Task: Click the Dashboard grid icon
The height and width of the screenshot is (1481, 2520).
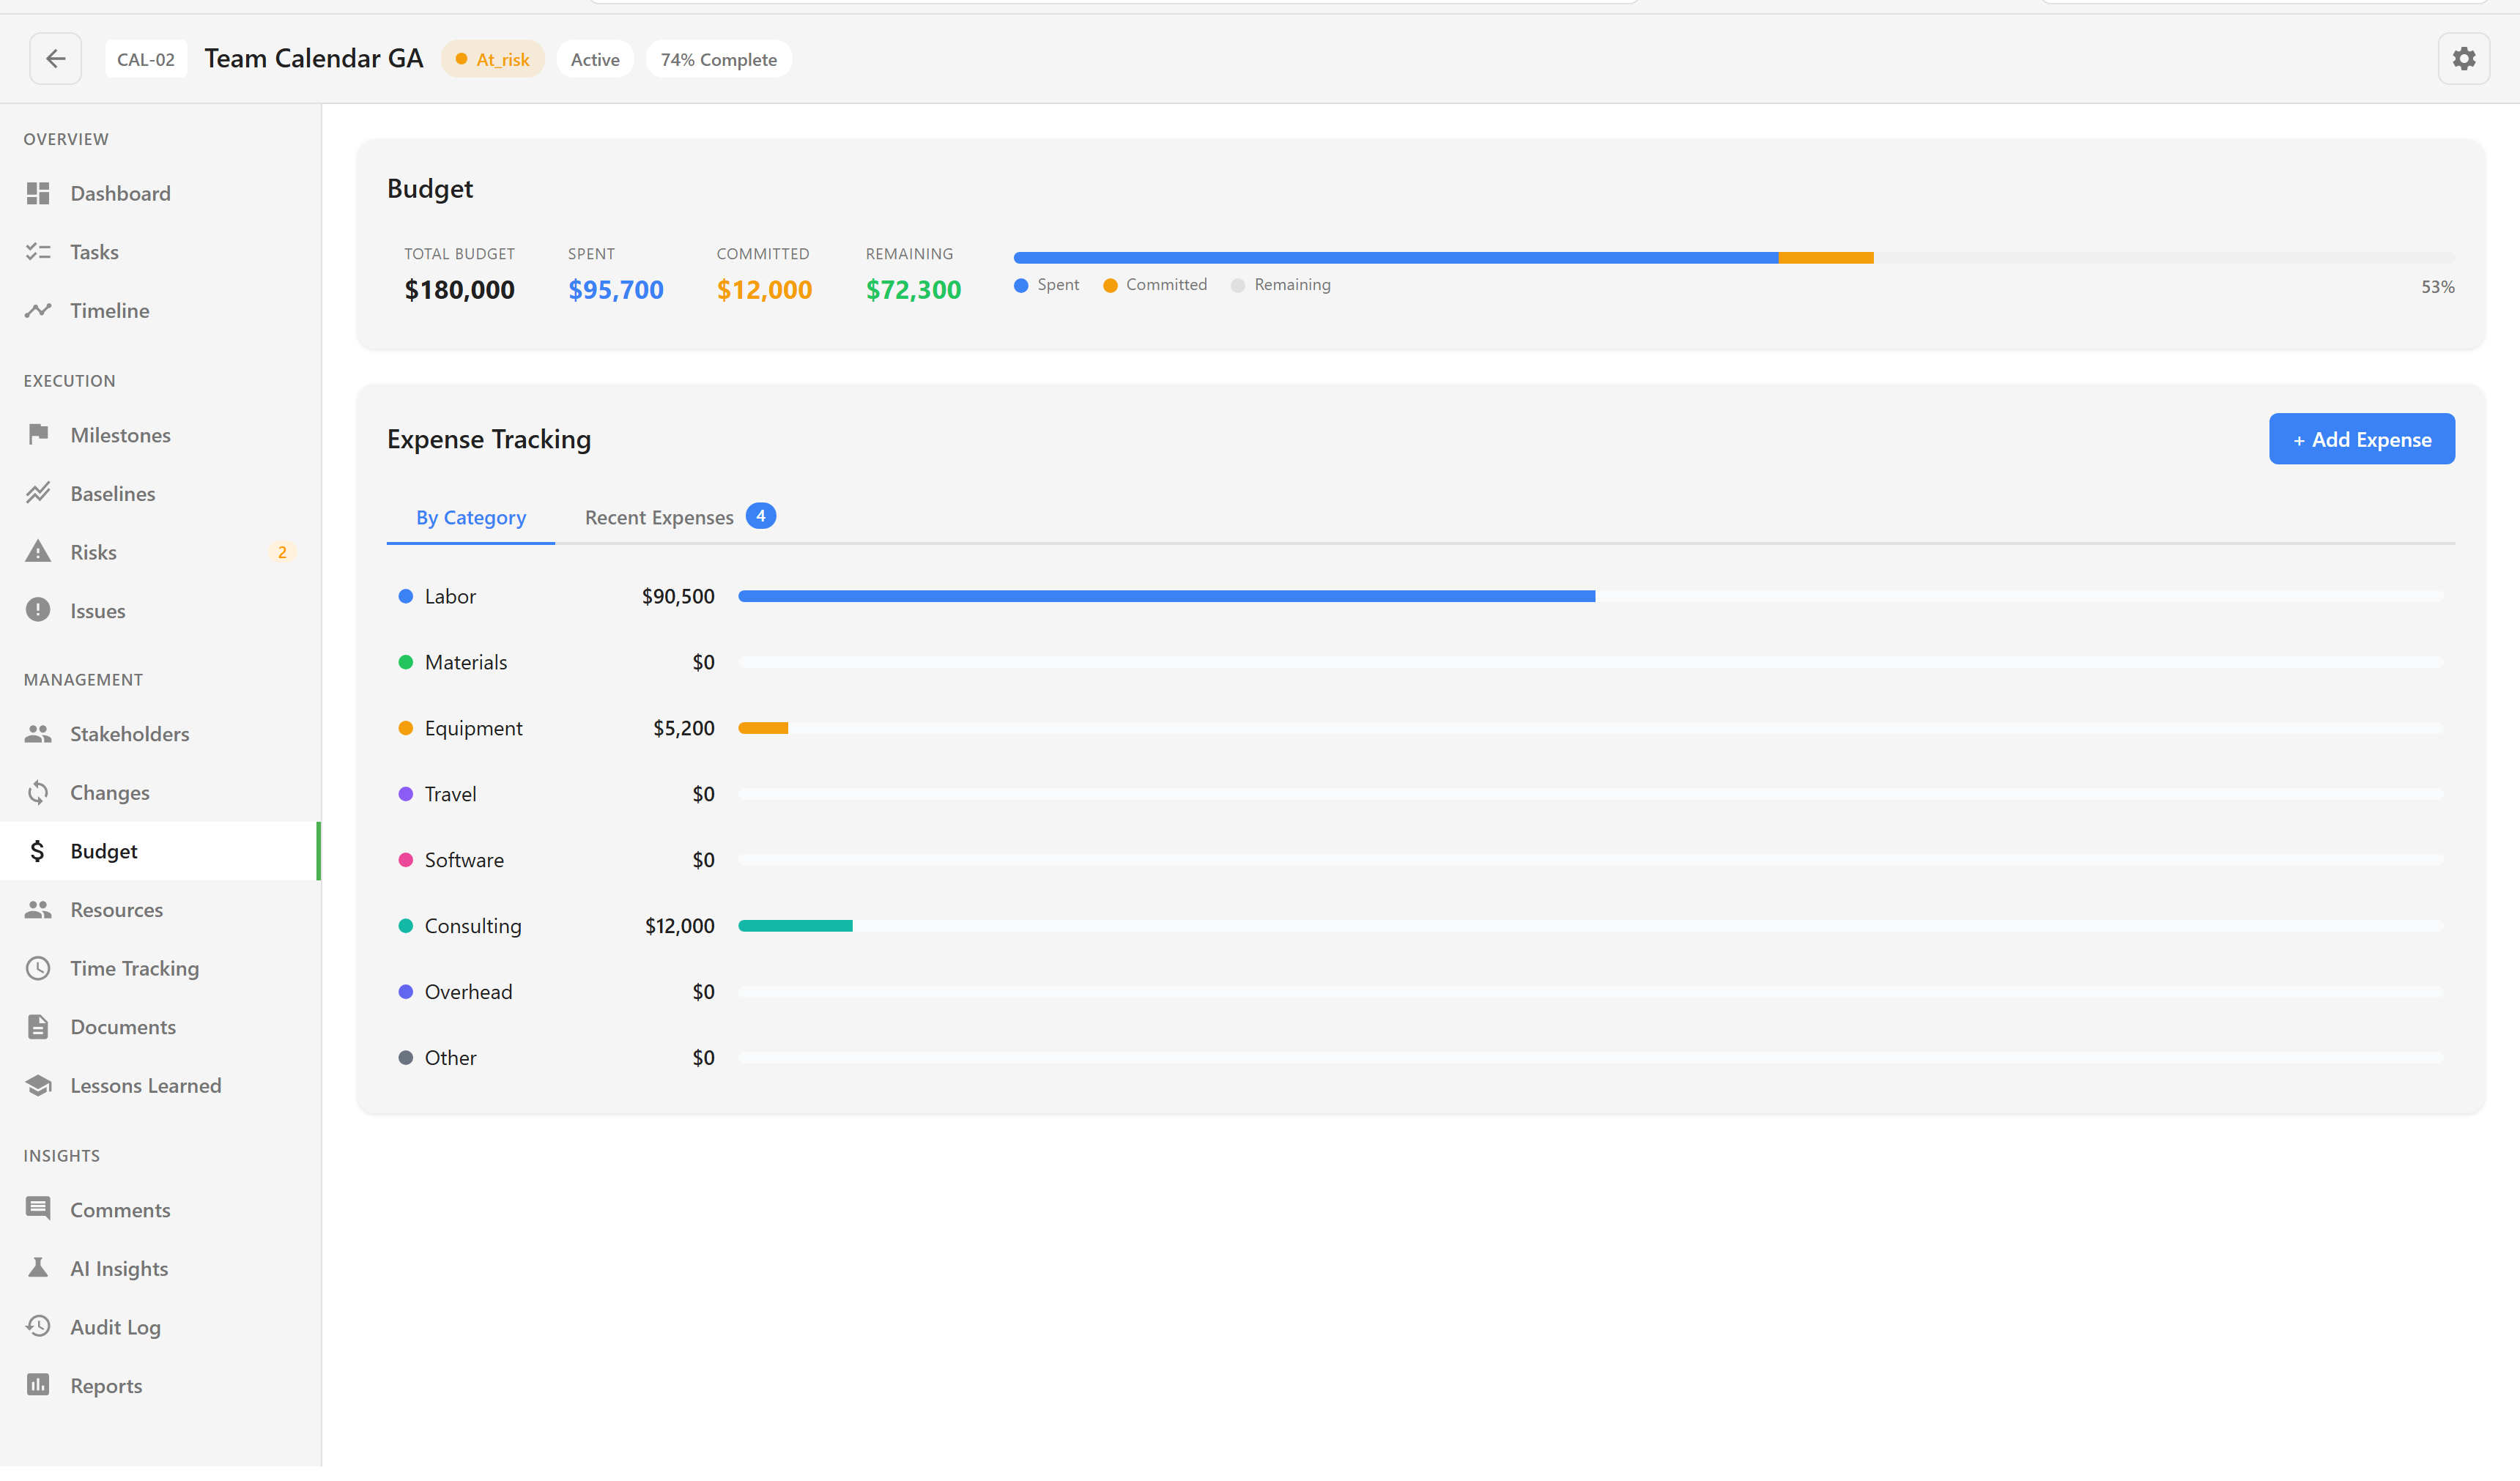Action: [38, 194]
